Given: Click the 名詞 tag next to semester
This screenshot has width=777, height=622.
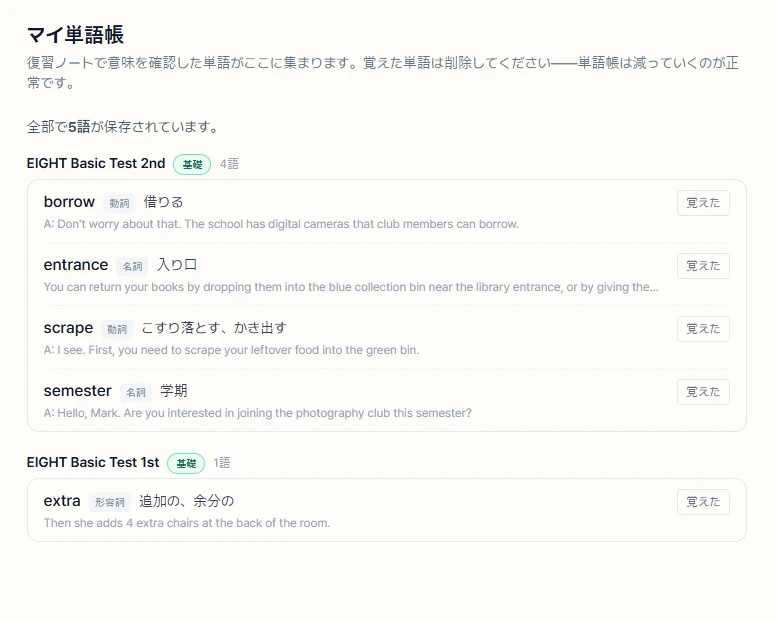Looking at the screenshot, I should click(x=136, y=392).
